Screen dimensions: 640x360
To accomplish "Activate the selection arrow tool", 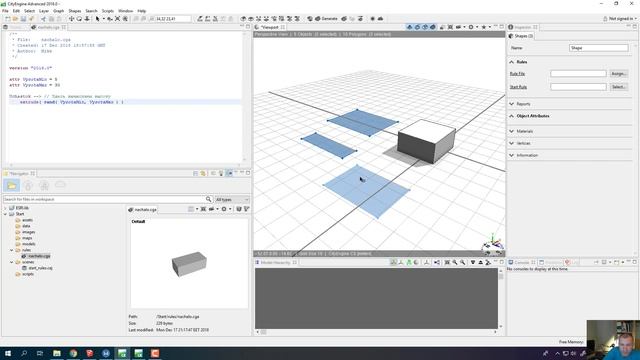I will click(x=97, y=19).
